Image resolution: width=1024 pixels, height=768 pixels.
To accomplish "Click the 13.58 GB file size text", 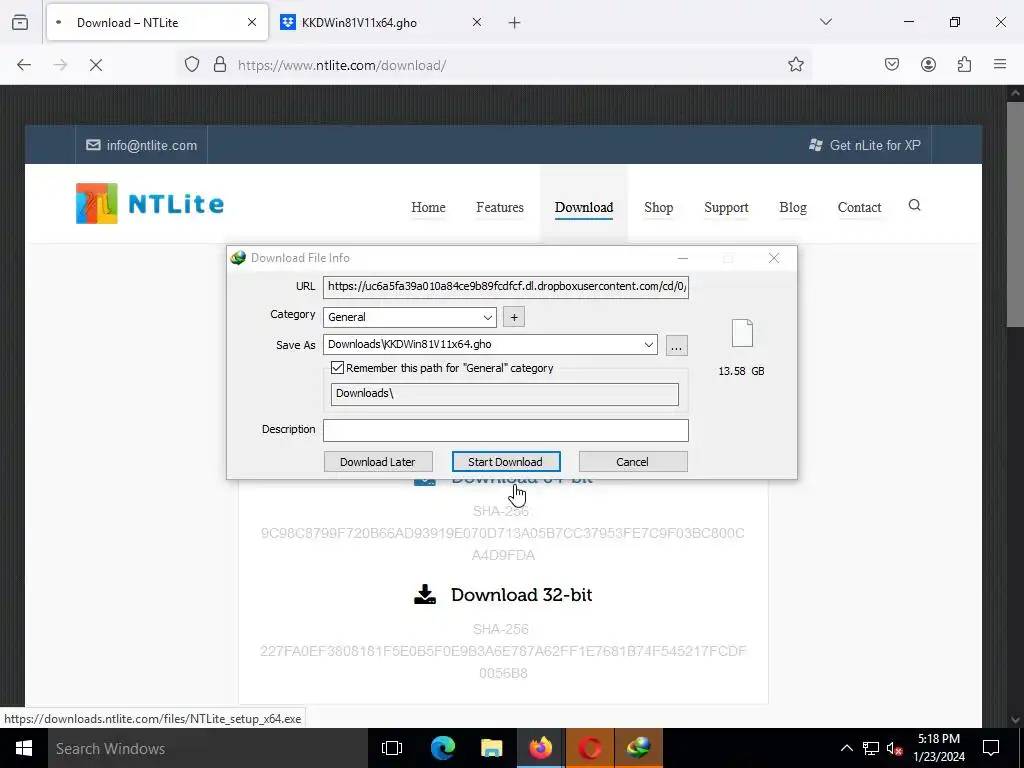I will point(741,371).
